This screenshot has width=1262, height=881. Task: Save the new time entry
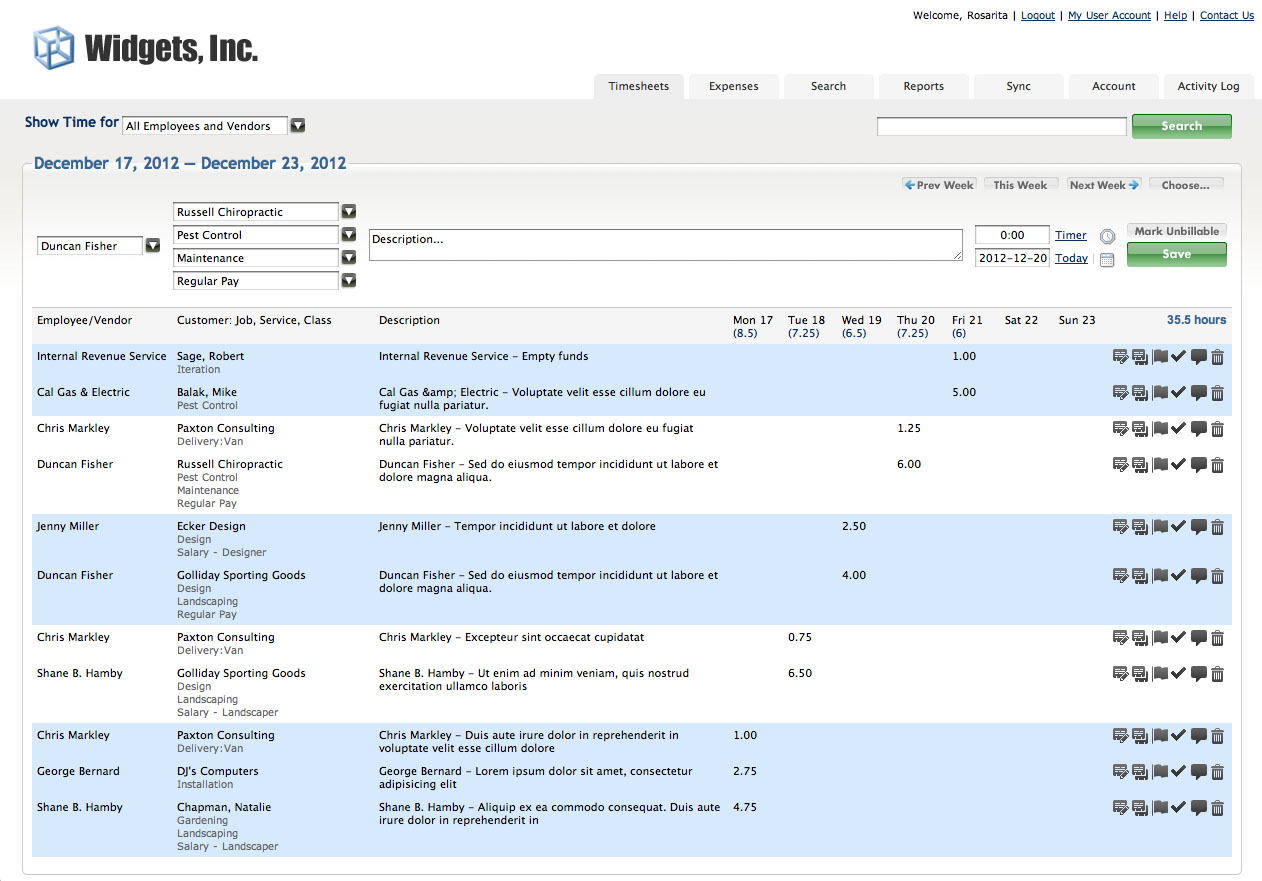(1176, 255)
